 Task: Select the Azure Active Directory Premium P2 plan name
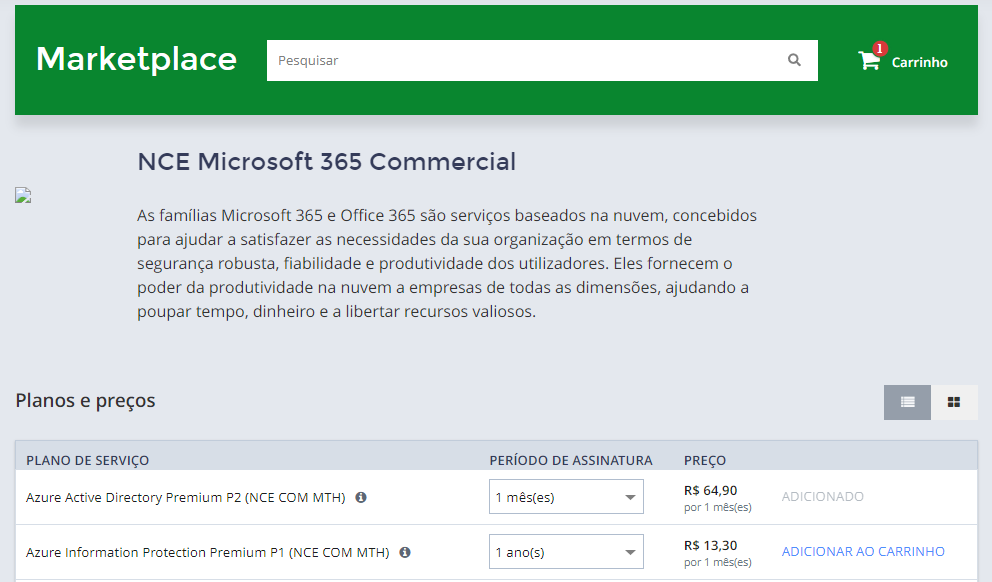(186, 497)
